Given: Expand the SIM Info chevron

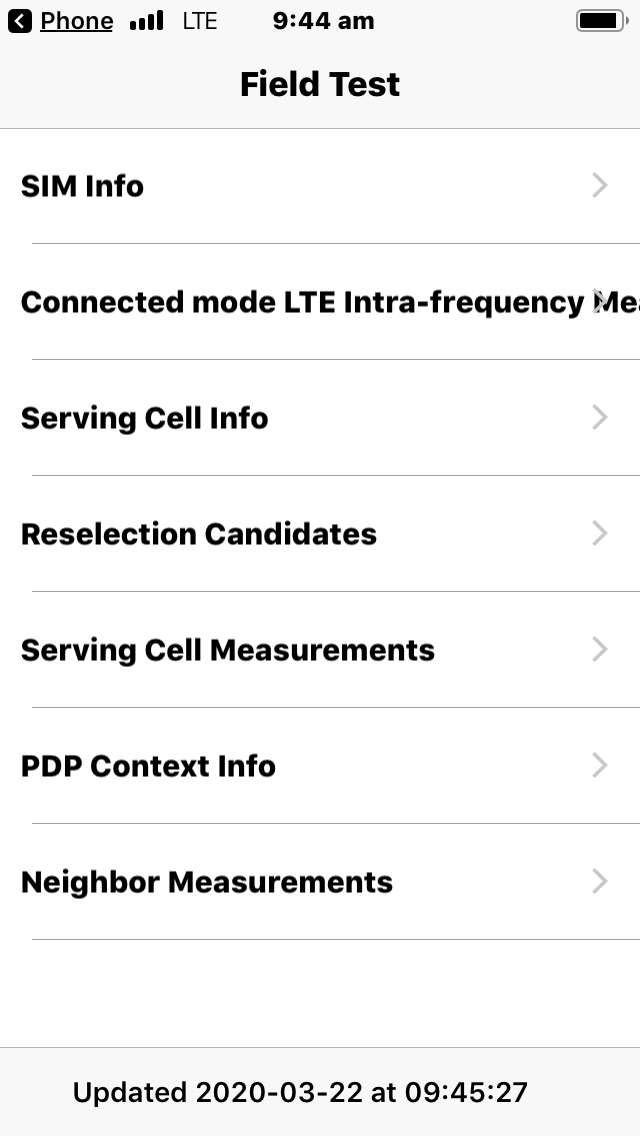Looking at the screenshot, I should [600, 186].
